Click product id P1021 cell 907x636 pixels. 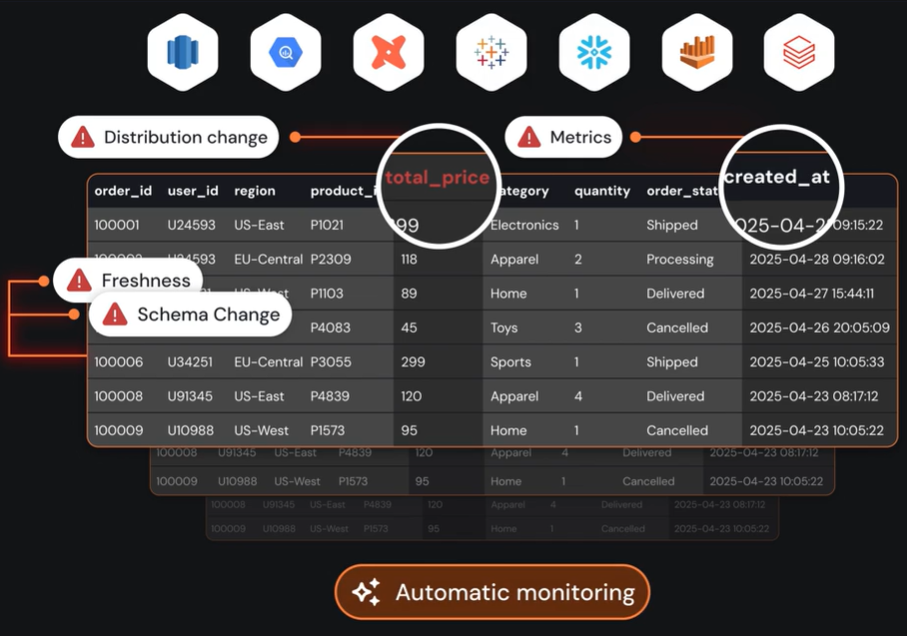[x=327, y=225]
